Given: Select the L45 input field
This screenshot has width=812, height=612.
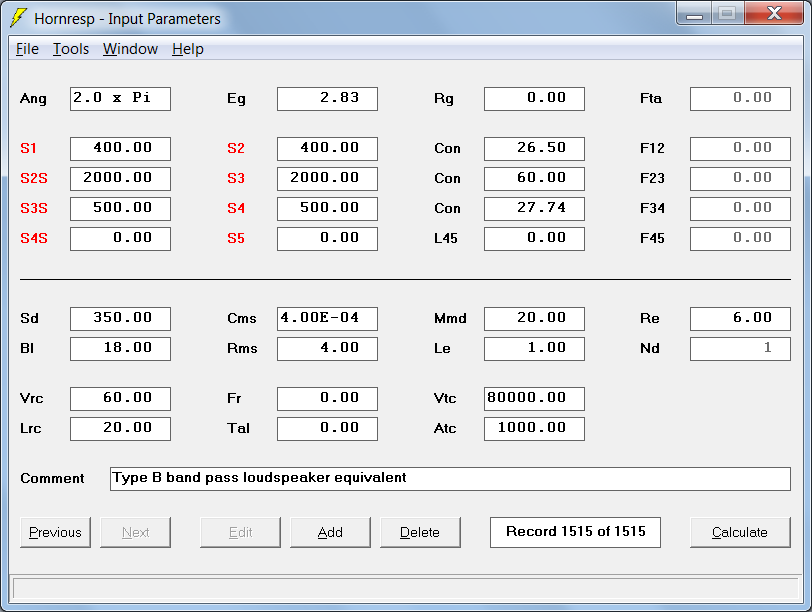Looking at the screenshot, I should pyautogui.click(x=534, y=239).
